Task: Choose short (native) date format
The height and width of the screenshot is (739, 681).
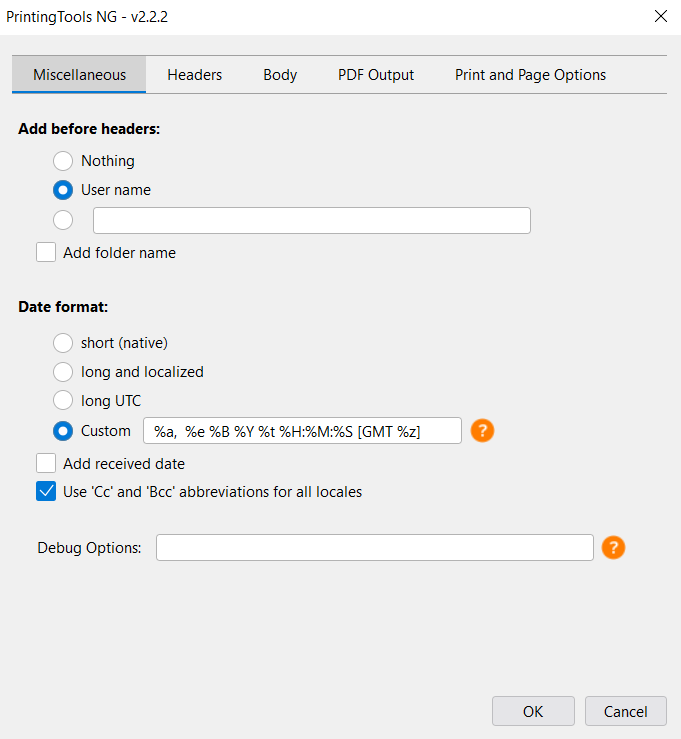Action: [x=63, y=343]
